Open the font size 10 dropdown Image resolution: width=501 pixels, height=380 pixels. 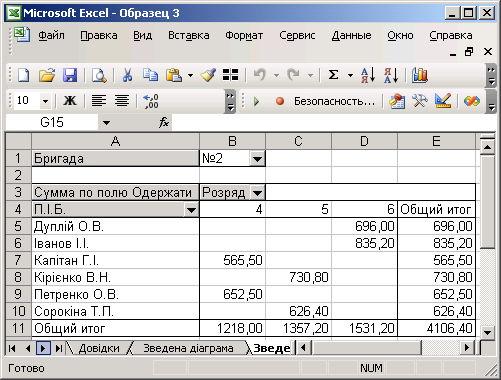coord(45,101)
